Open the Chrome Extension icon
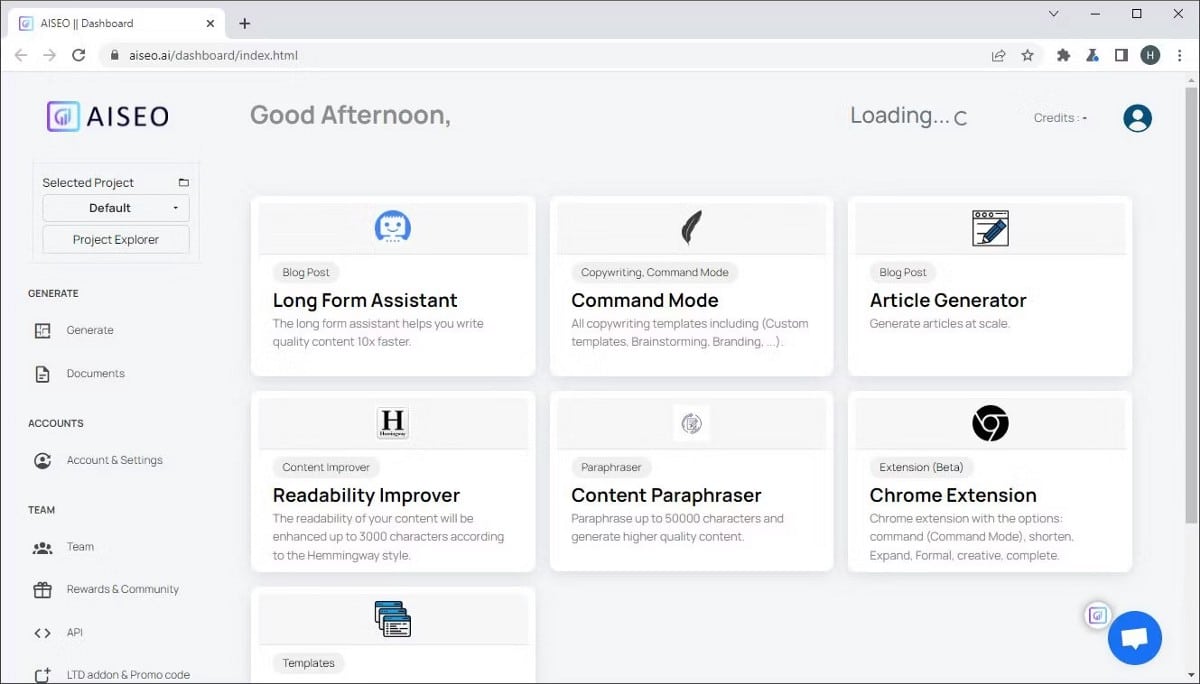Image resolution: width=1200 pixels, height=684 pixels. (x=989, y=422)
